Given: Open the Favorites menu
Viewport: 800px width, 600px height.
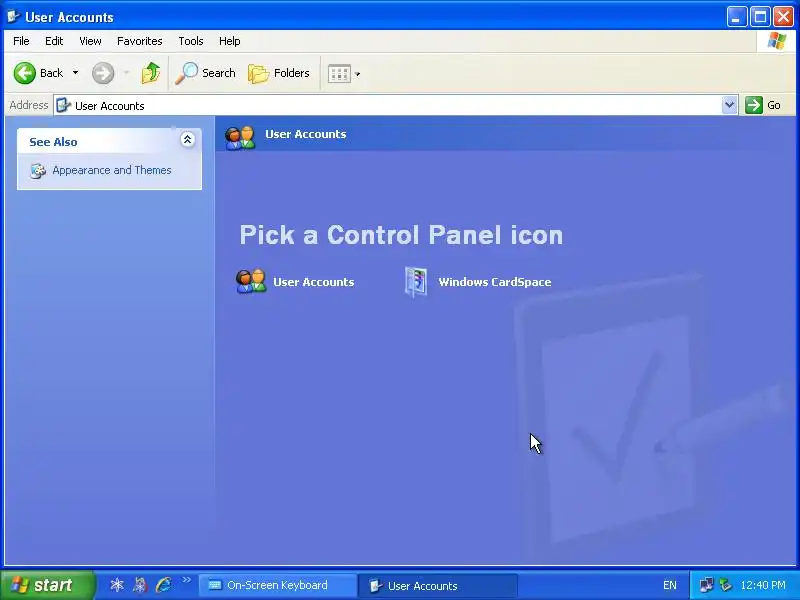Looking at the screenshot, I should point(139,41).
